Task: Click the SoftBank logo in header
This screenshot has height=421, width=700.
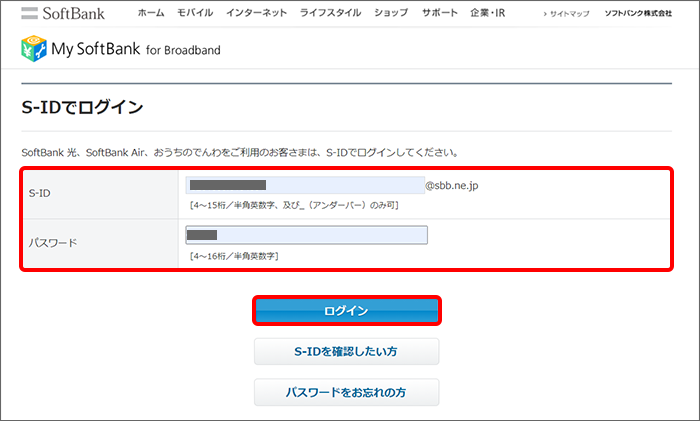Action: tap(62, 13)
